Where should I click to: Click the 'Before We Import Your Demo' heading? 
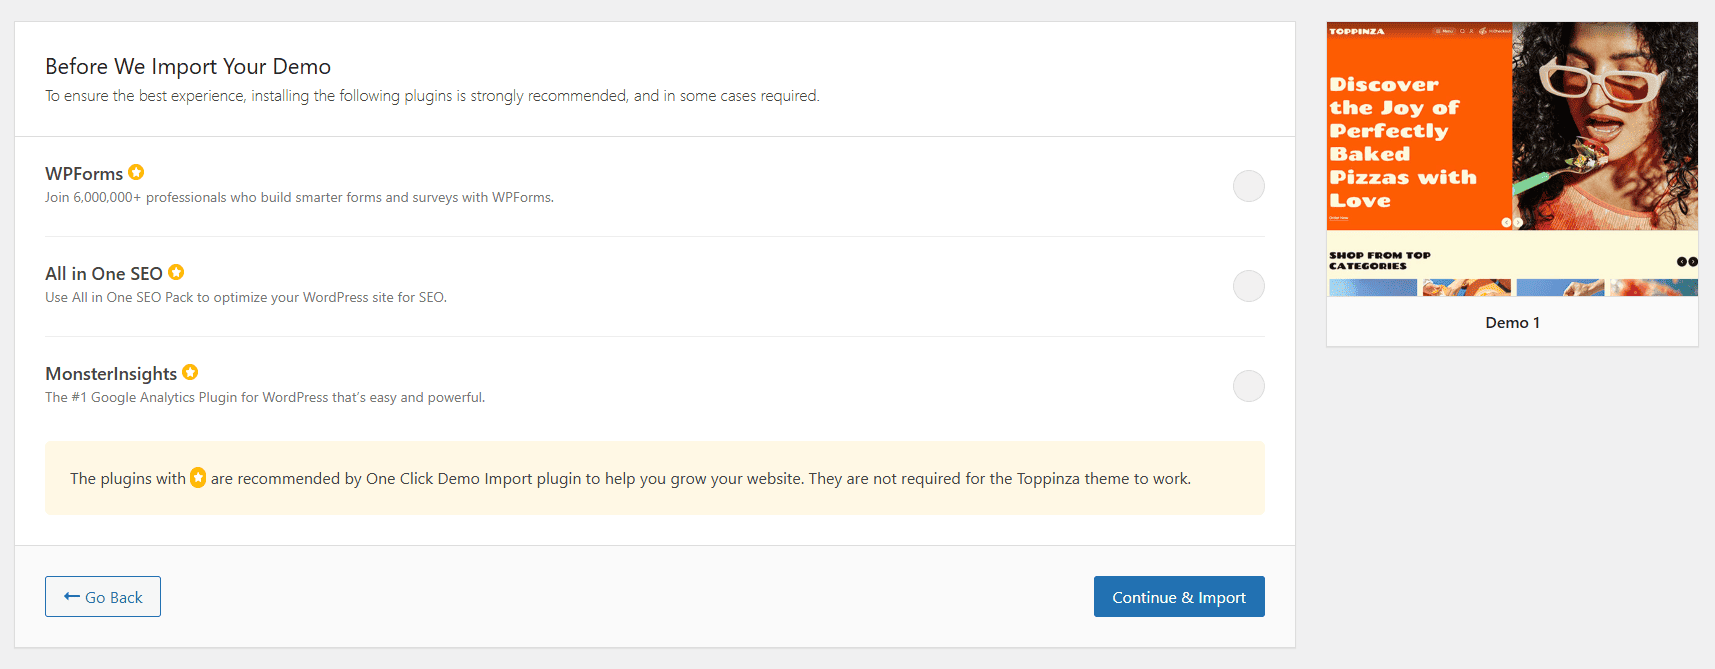click(188, 67)
